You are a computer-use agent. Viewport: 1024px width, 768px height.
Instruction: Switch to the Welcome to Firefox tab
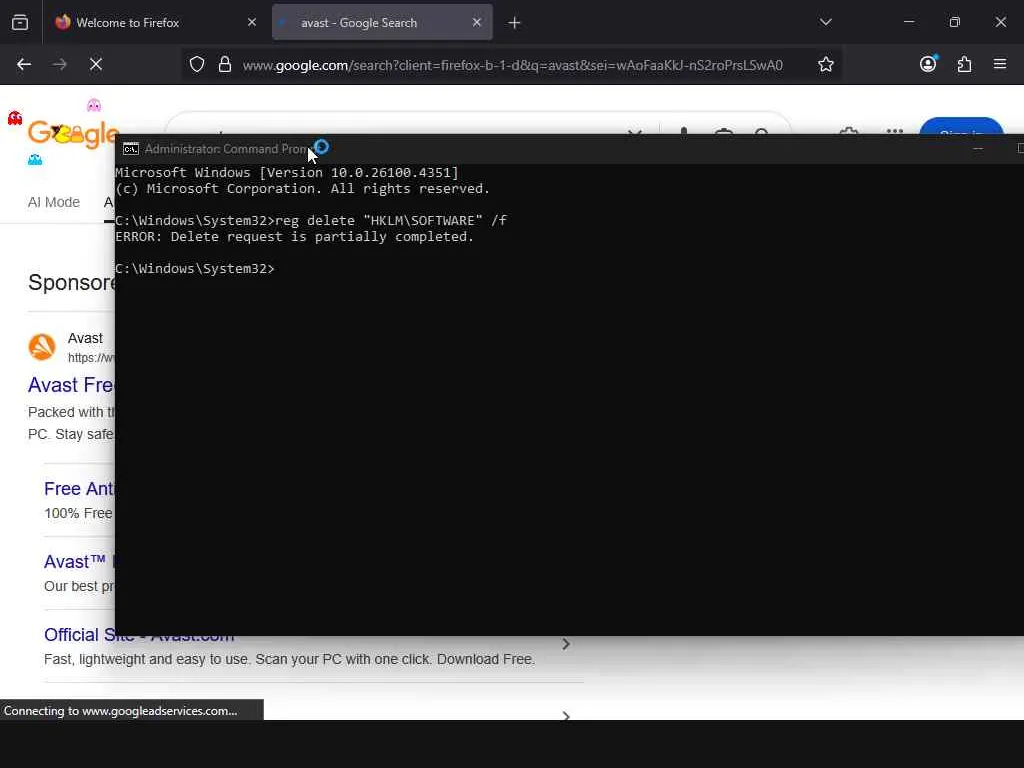[154, 22]
